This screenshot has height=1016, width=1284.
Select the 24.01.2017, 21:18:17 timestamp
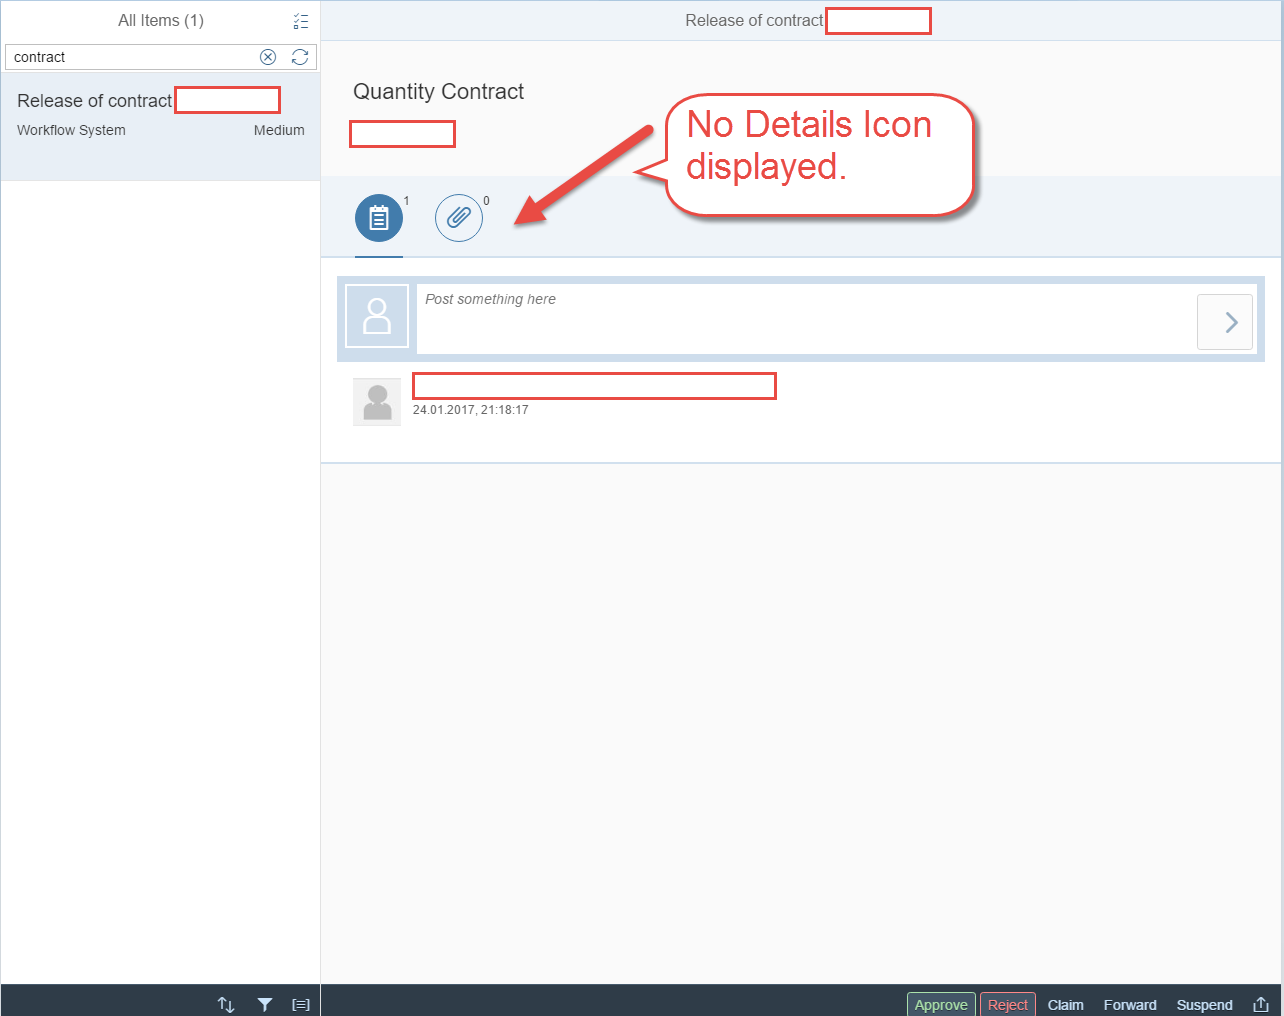pos(471,410)
